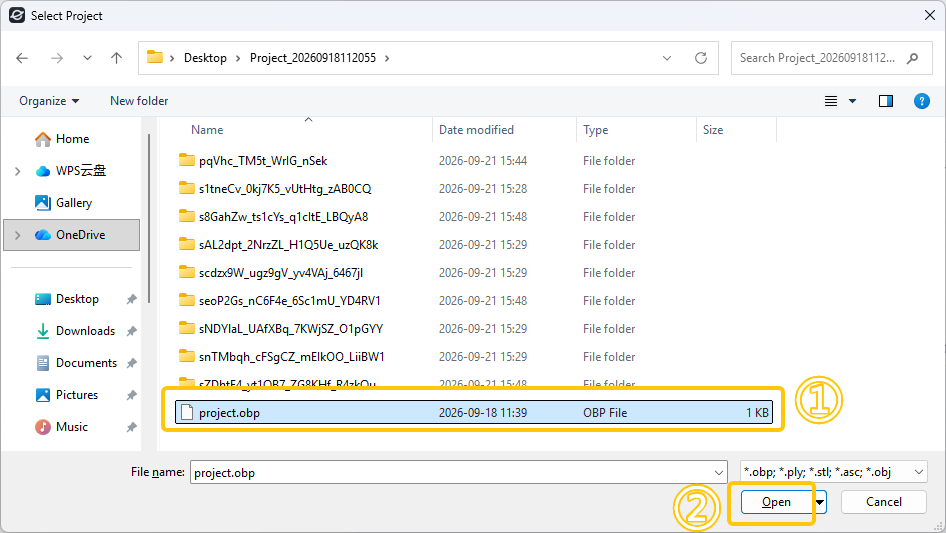Select folder s8GahZw_ts1cYs_q1cltE_LBQyA8
The height and width of the screenshot is (533, 946).
283,217
